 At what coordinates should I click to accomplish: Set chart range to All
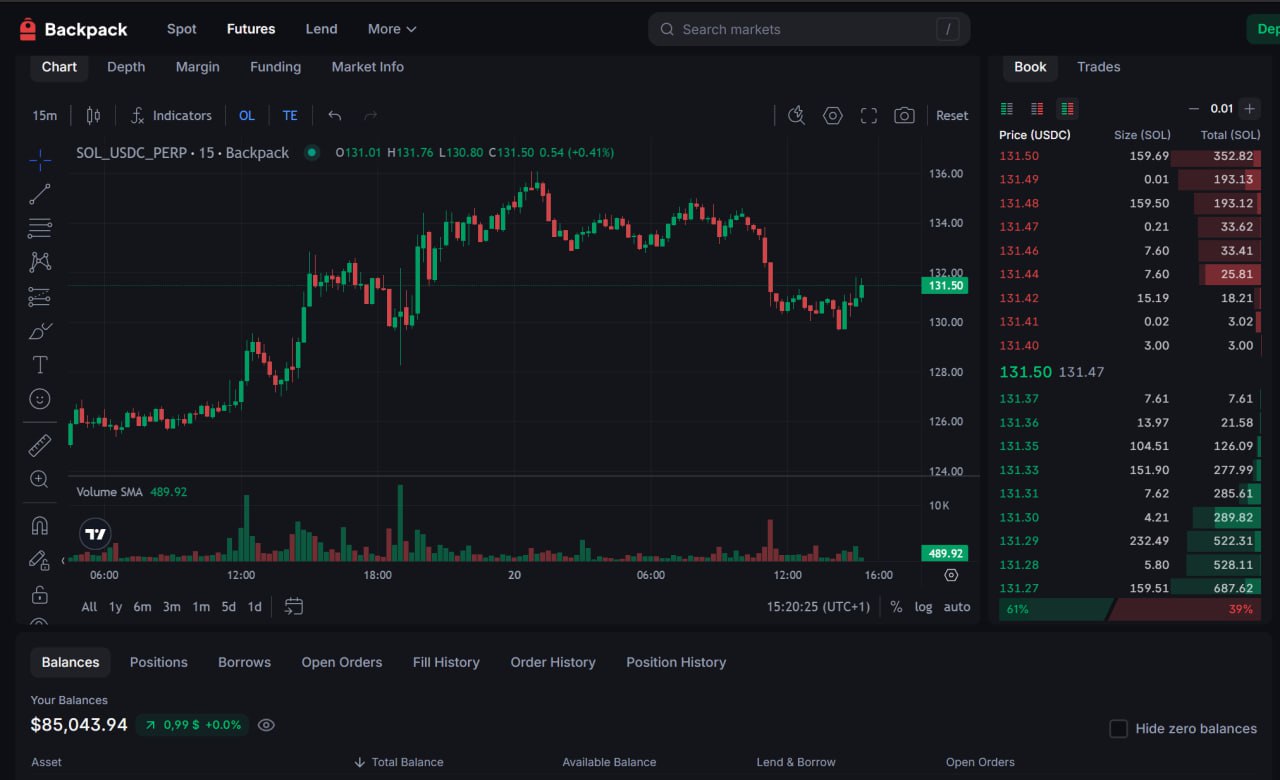pyautogui.click(x=89, y=606)
